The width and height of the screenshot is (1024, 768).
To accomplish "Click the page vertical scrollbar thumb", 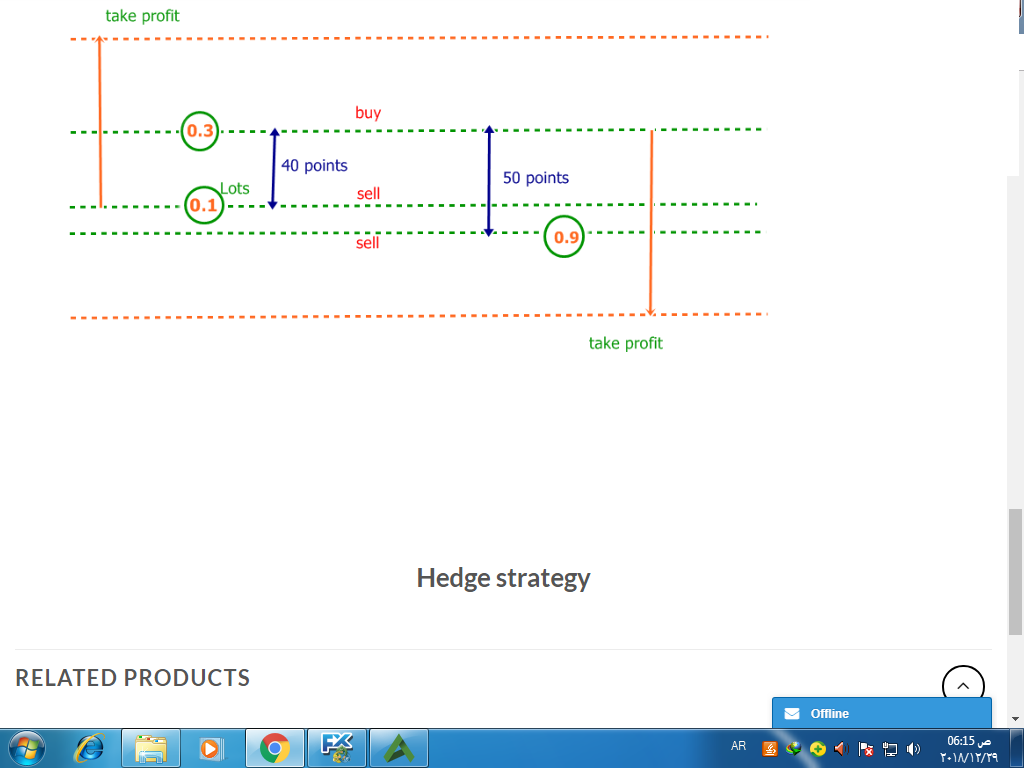I will tap(1016, 570).
